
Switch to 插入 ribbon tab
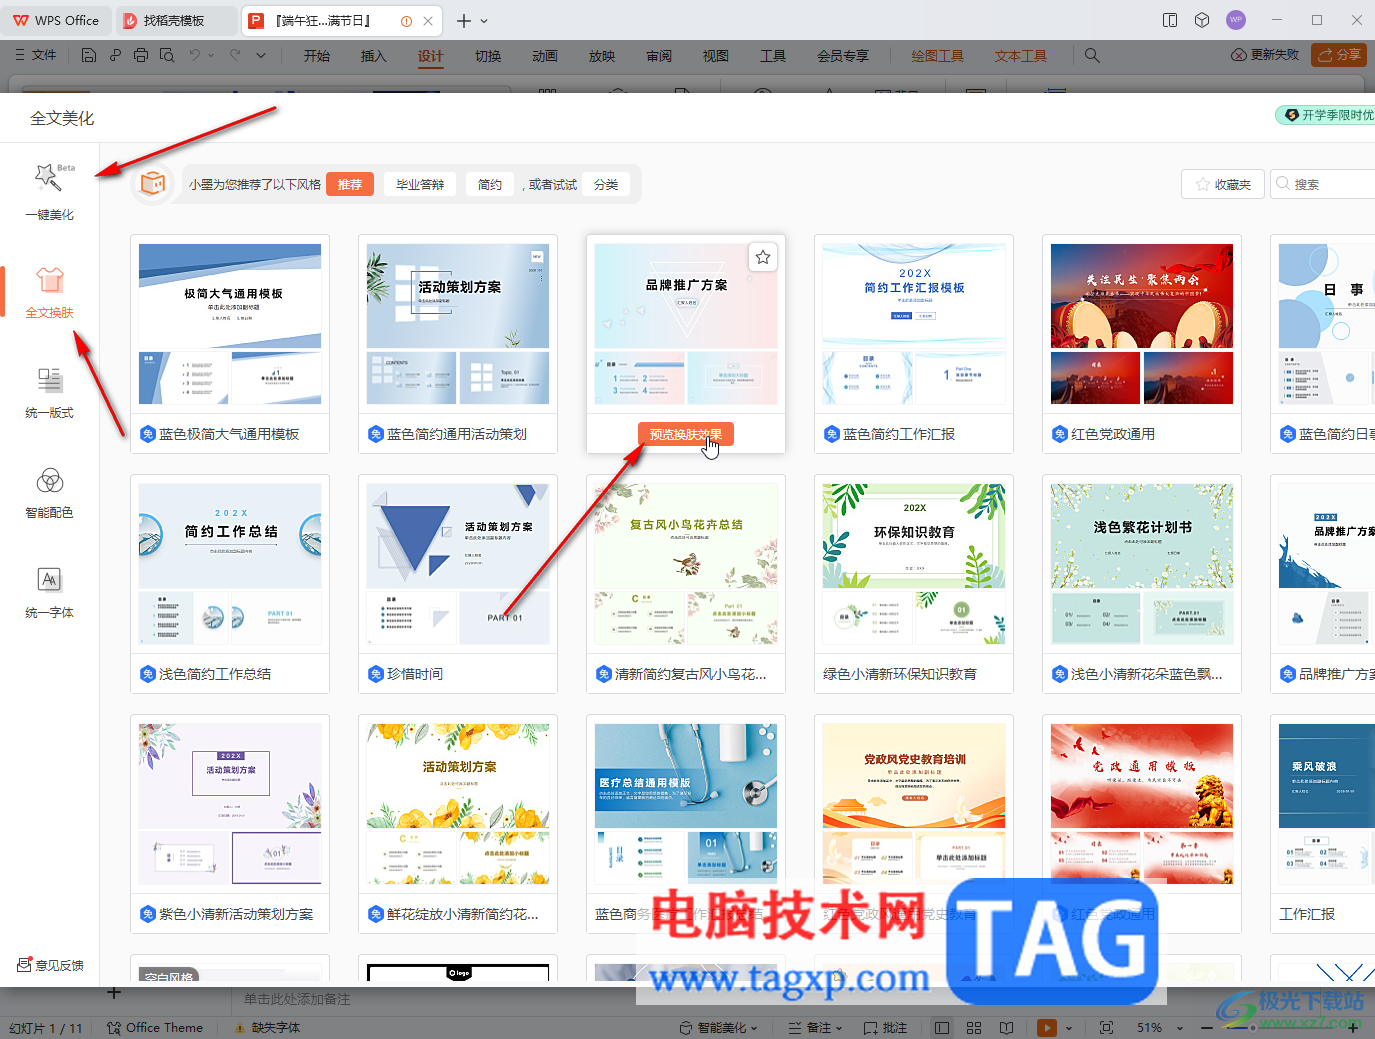(x=373, y=56)
